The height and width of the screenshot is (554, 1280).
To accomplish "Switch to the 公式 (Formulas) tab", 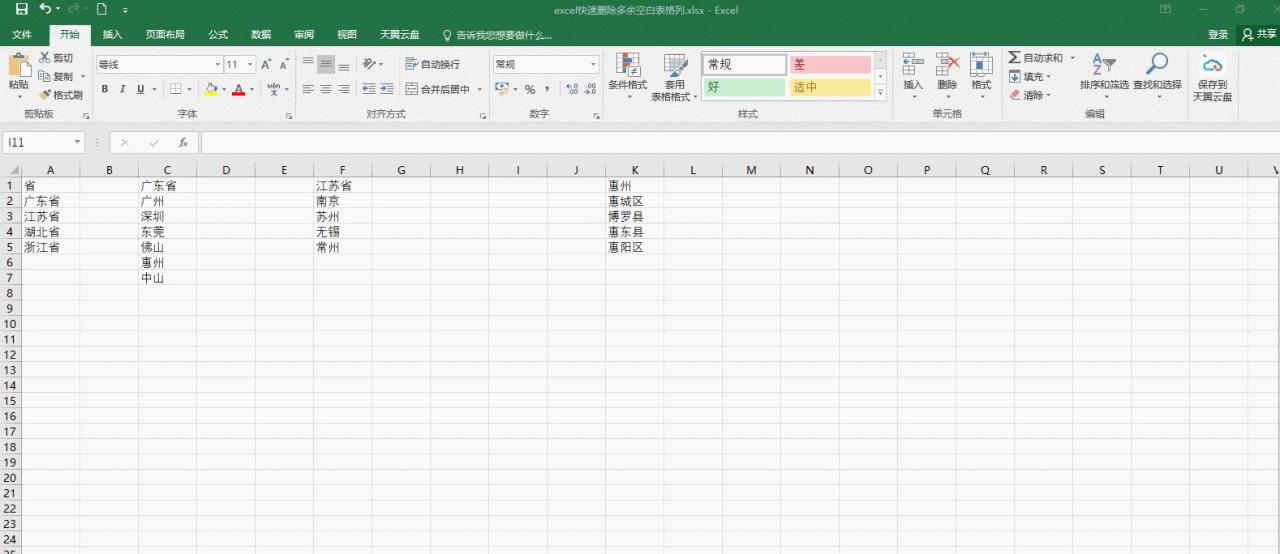I will pyautogui.click(x=218, y=34).
